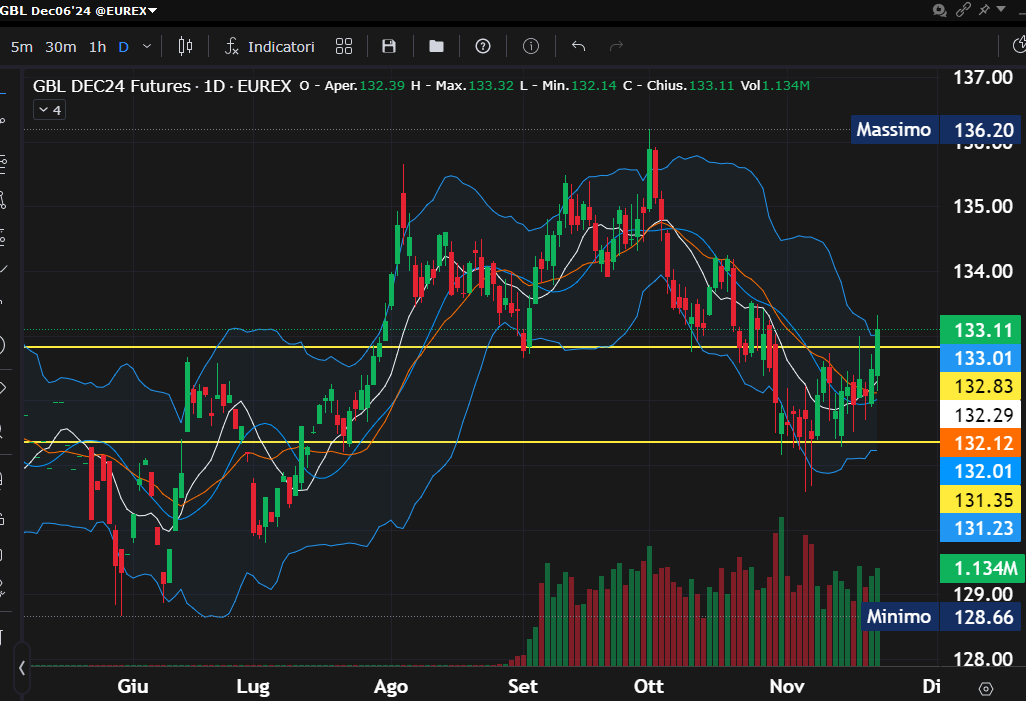The height and width of the screenshot is (701, 1026).
Task: Undo the last chart action
Action: coord(578,46)
